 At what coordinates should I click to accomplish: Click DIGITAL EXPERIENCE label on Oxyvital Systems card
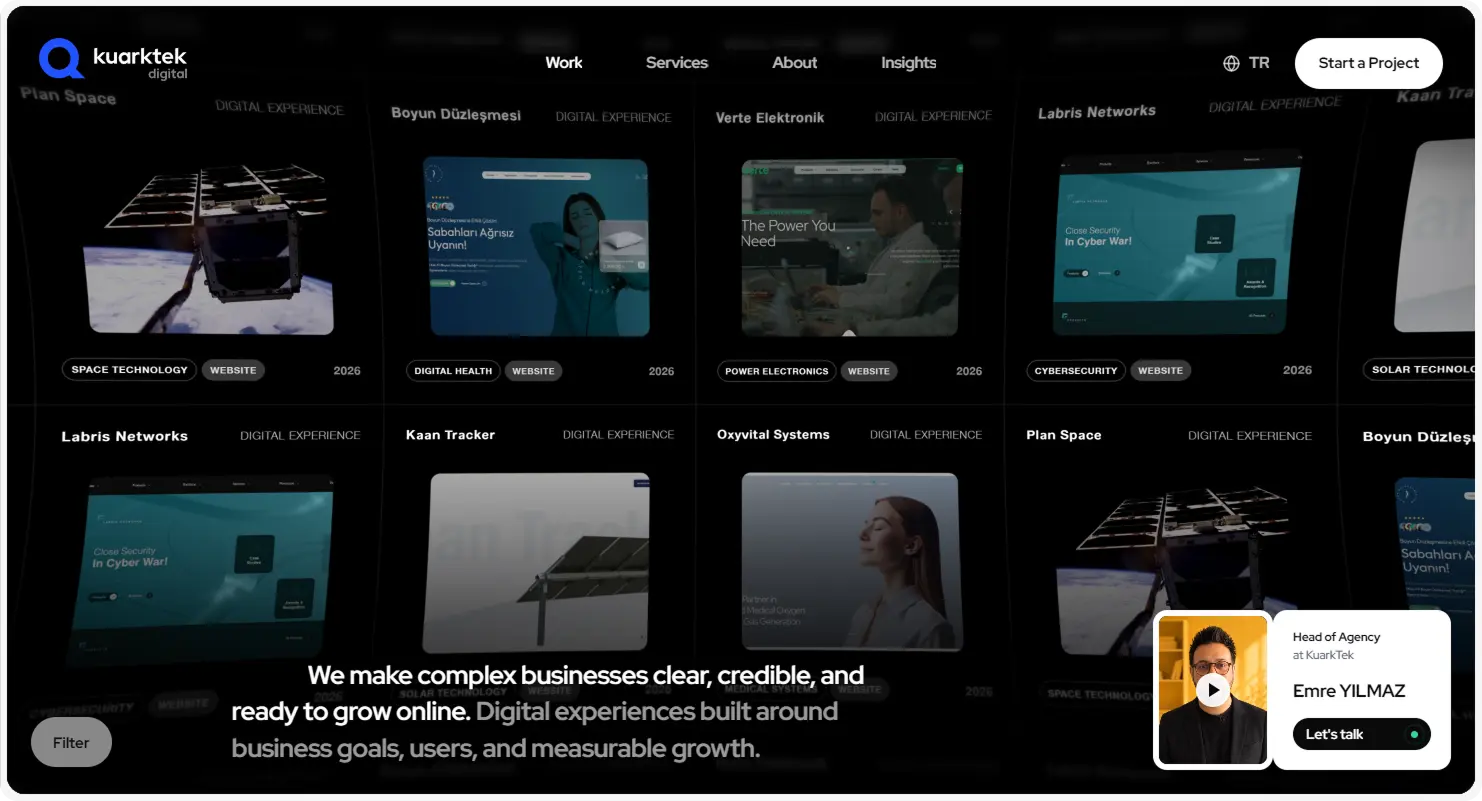[926, 435]
